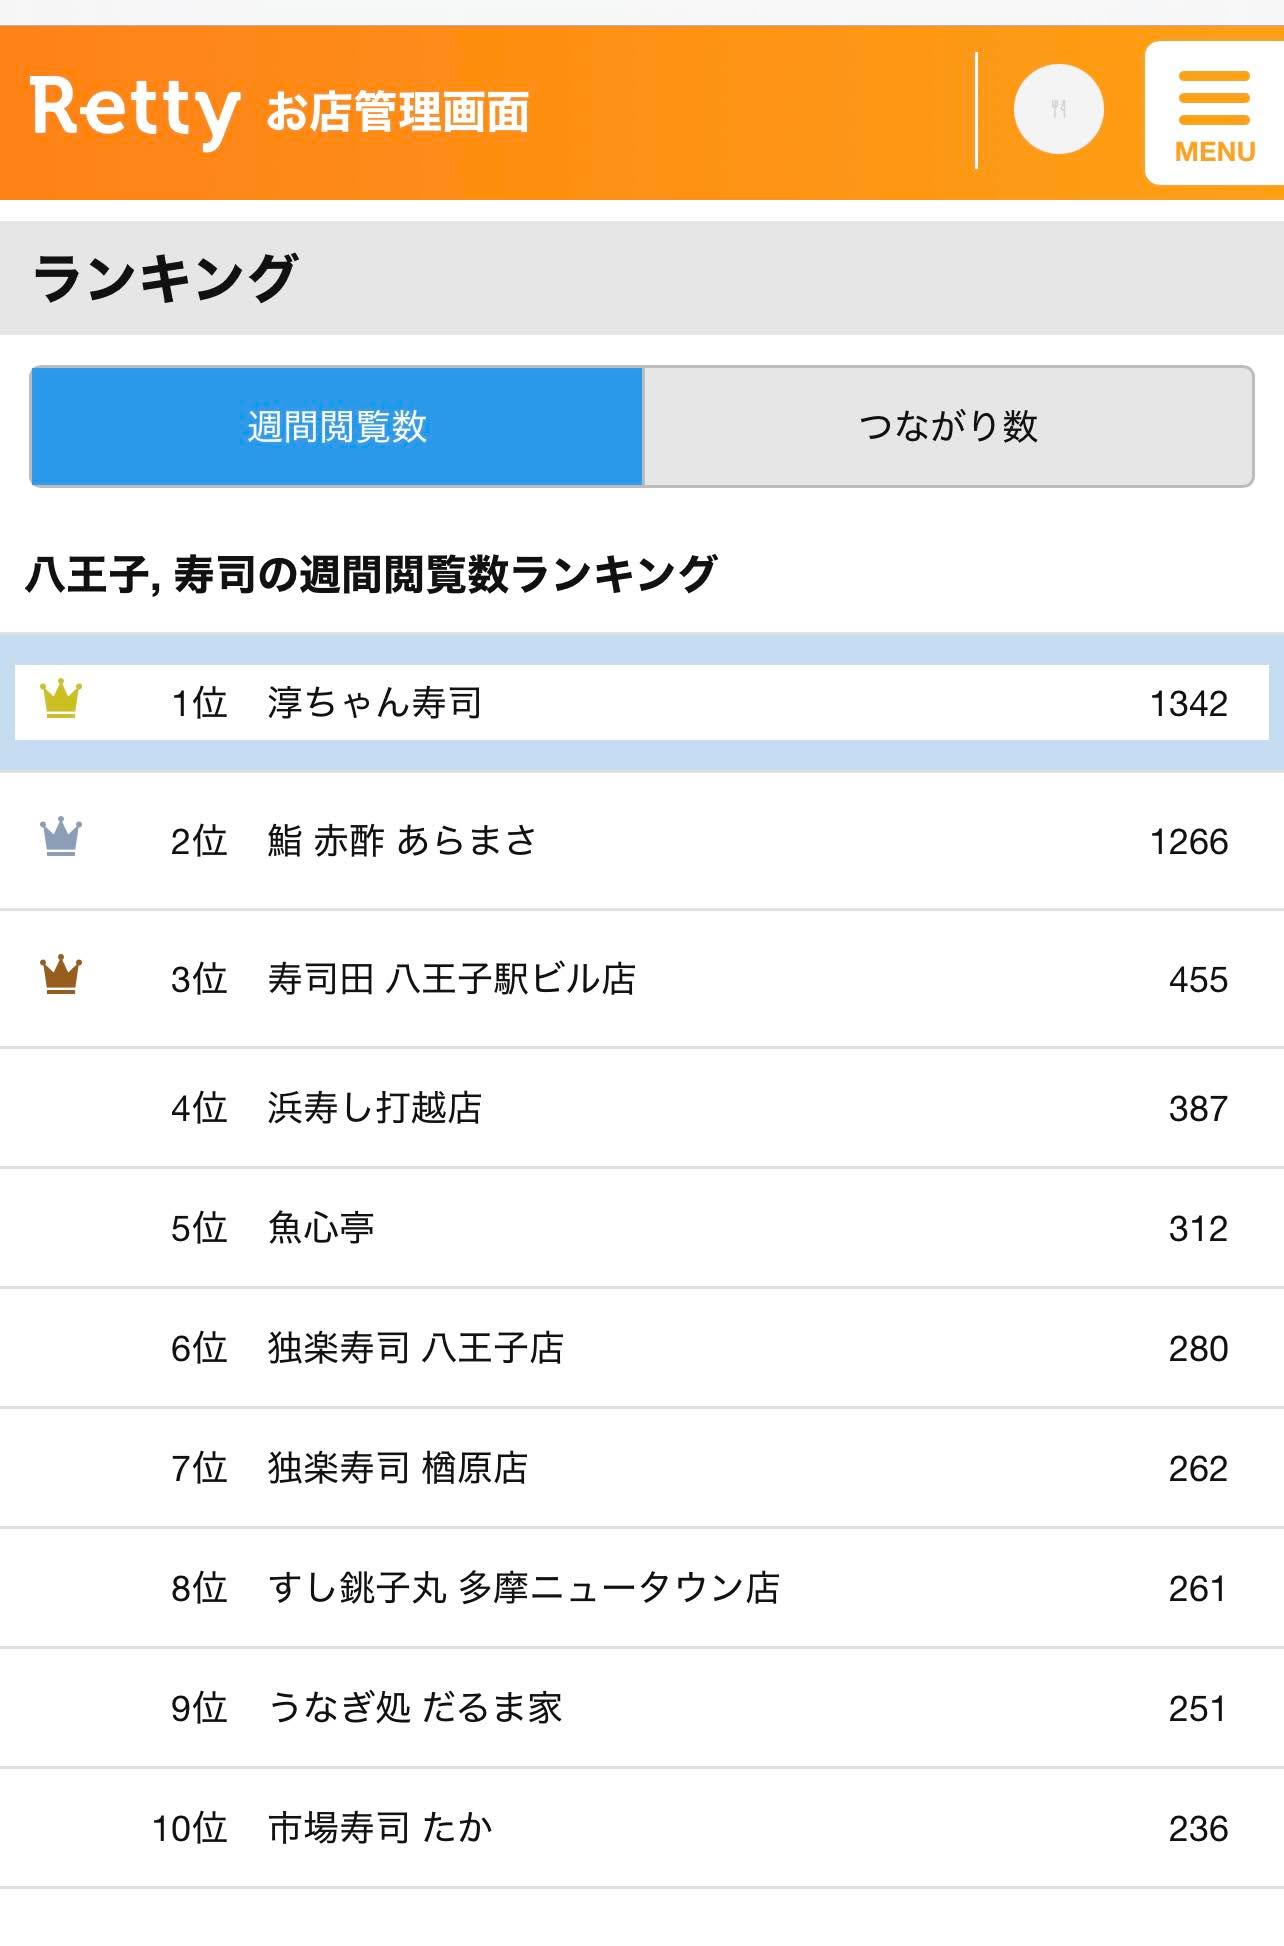Click the gold crown for rank 1
Image resolution: width=1284 pixels, height=1946 pixels.
click(x=61, y=698)
